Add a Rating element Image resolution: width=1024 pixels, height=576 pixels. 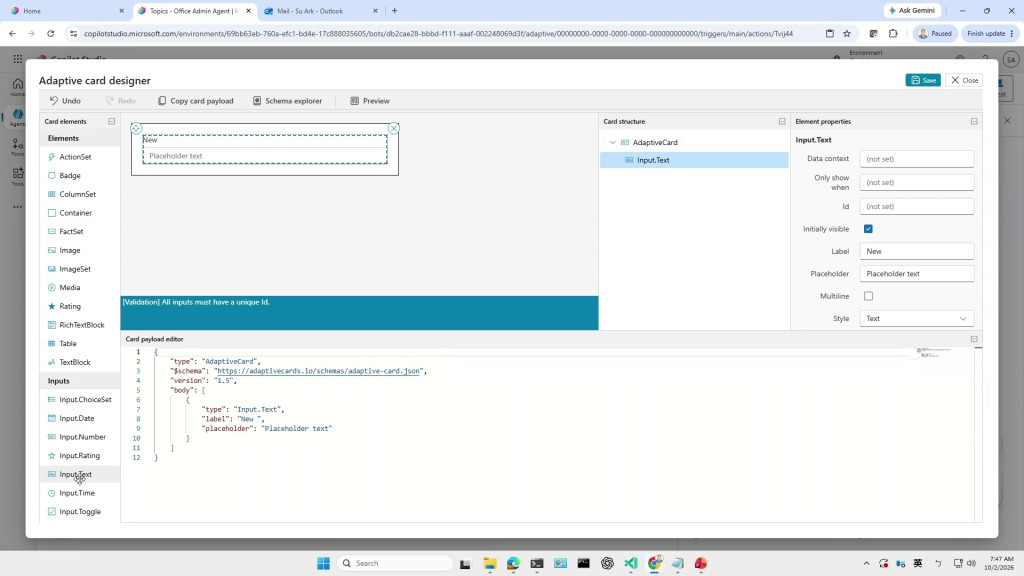point(69,306)
